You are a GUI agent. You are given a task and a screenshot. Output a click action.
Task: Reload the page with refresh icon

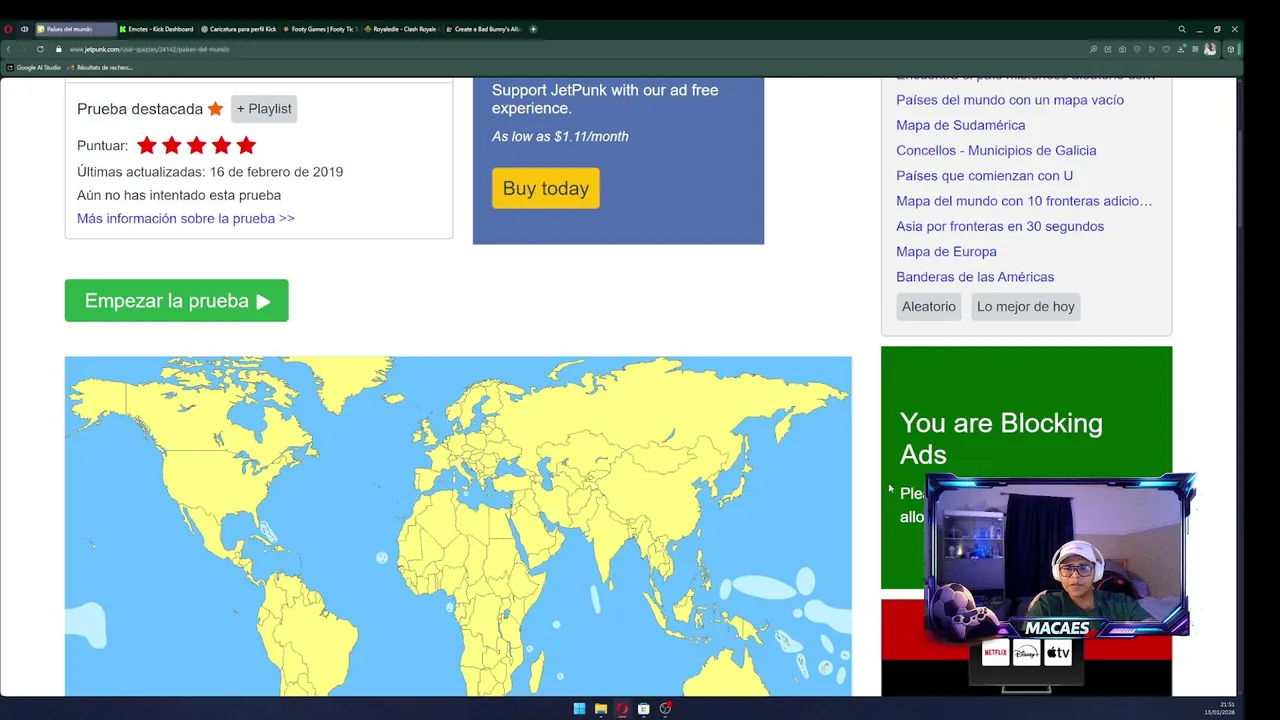(x=40, y=49)
